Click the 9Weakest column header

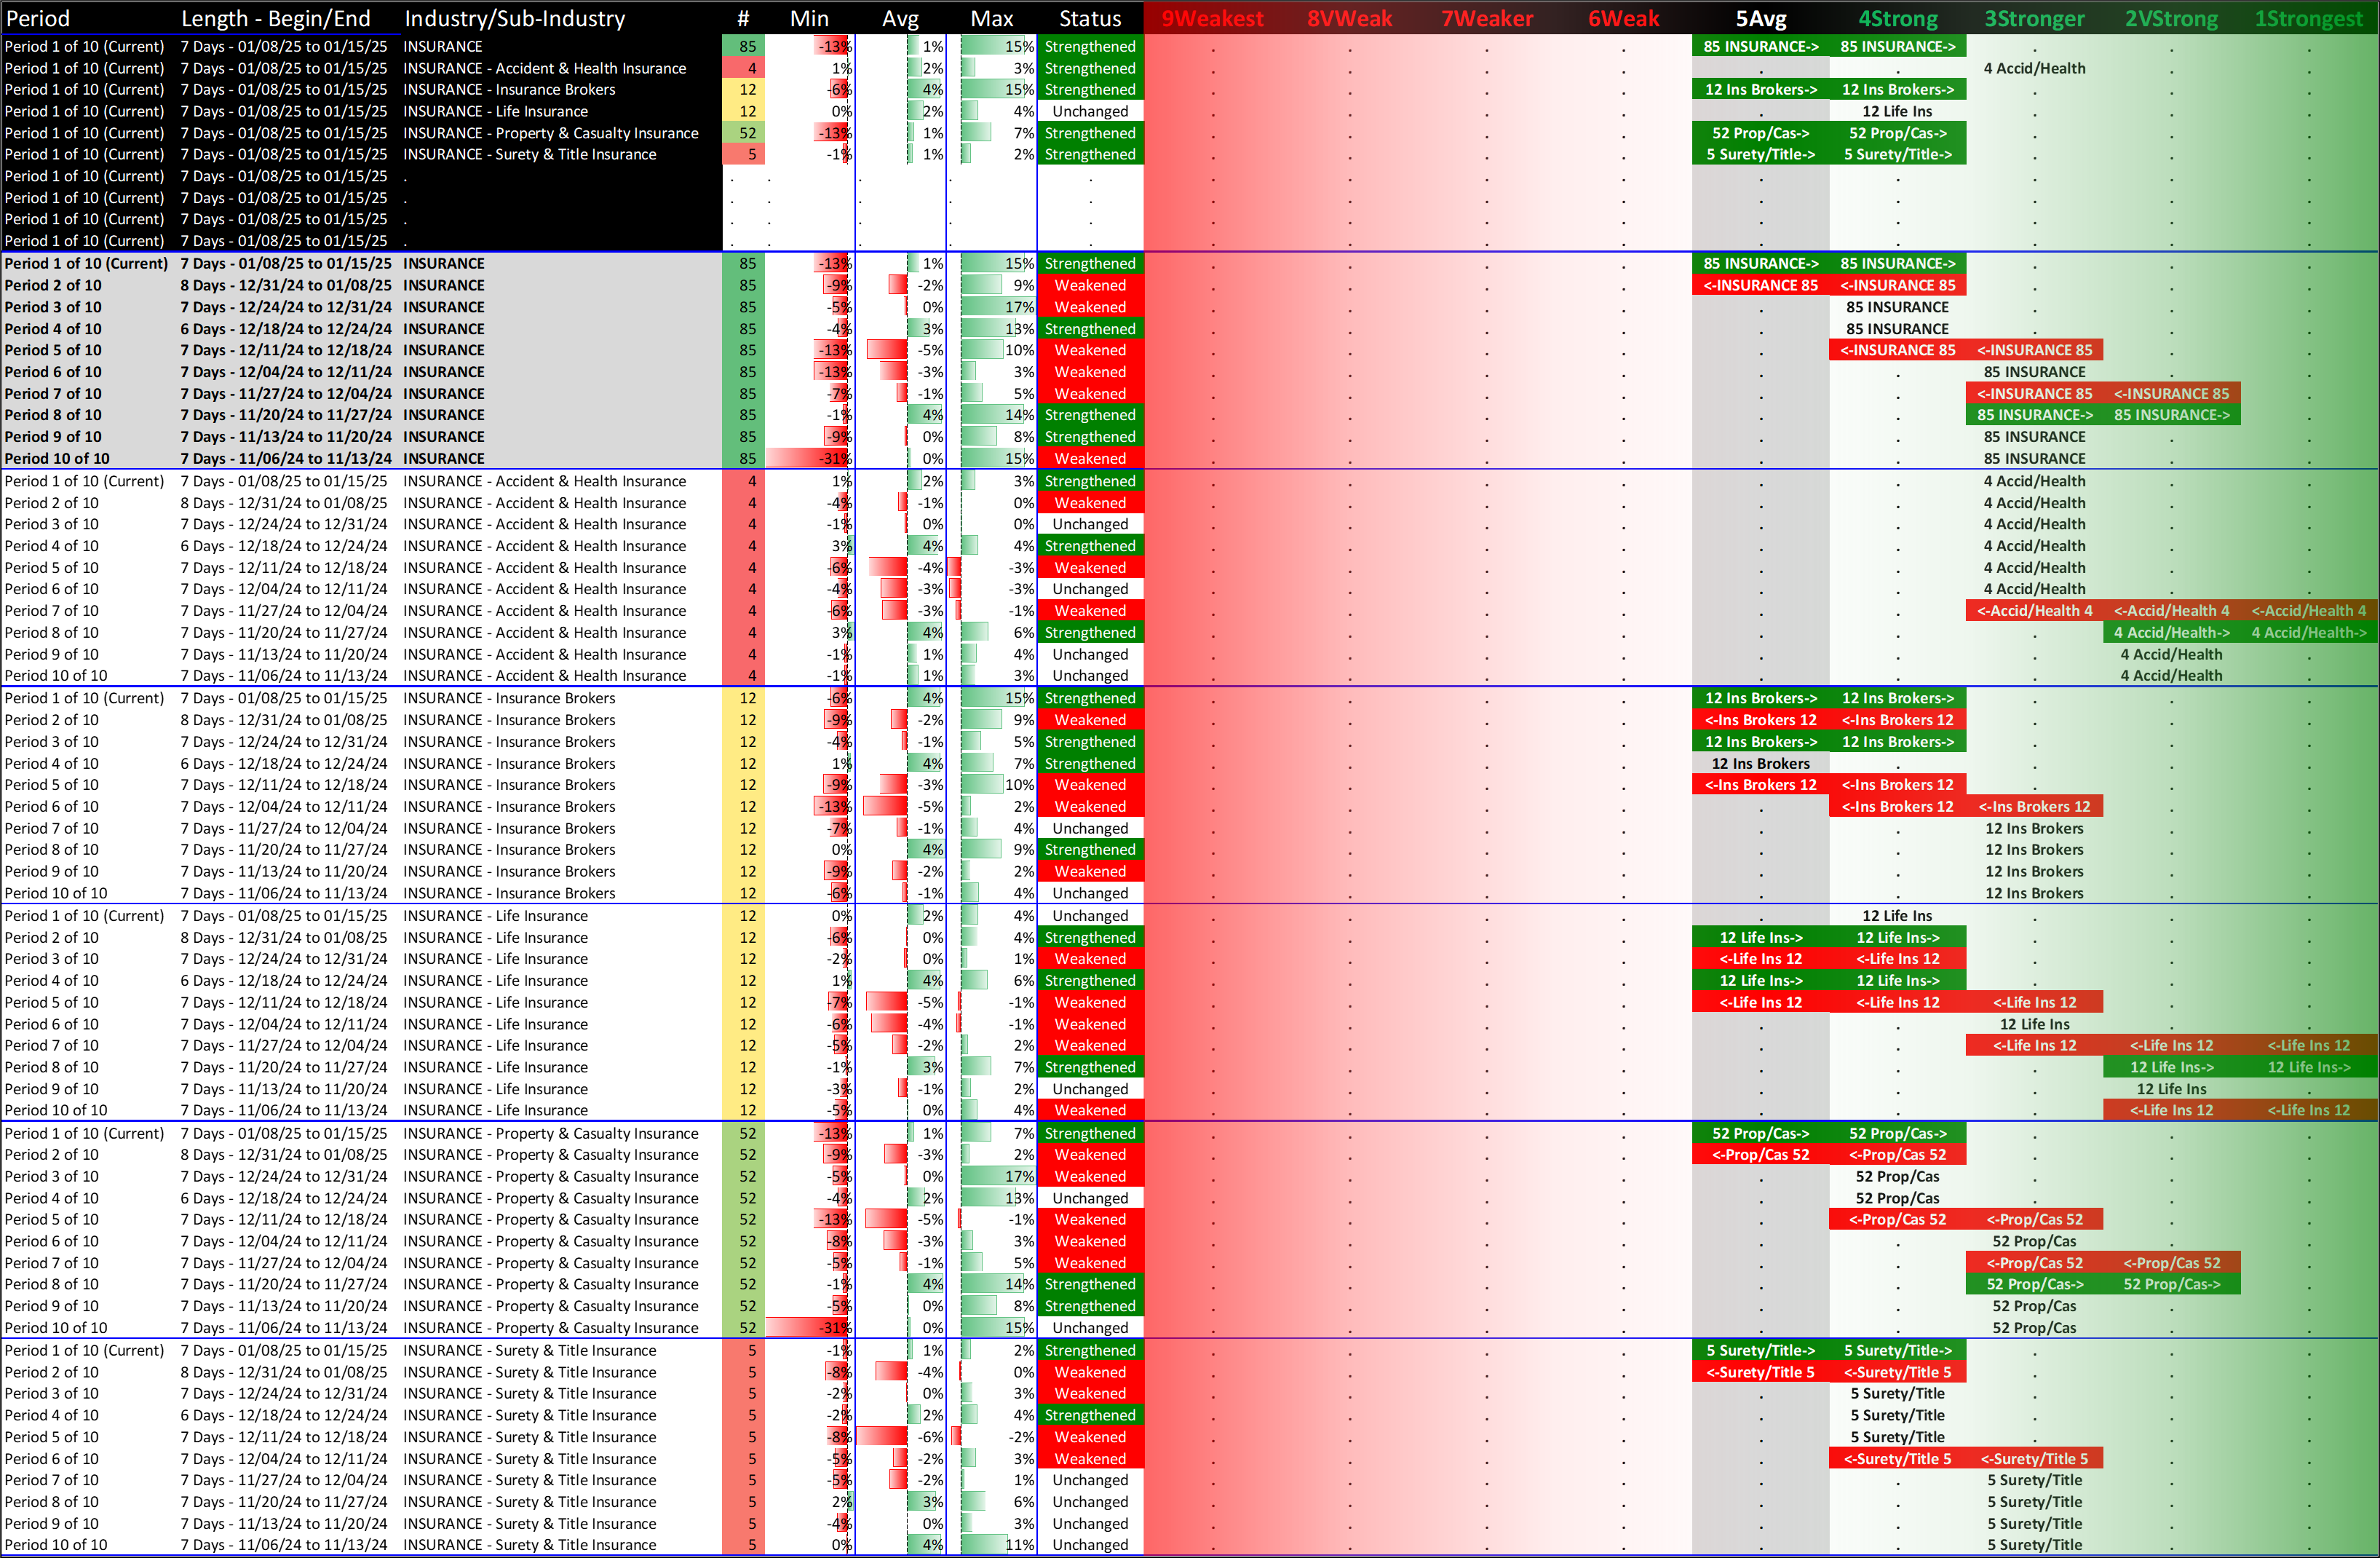pos(1212,18)
